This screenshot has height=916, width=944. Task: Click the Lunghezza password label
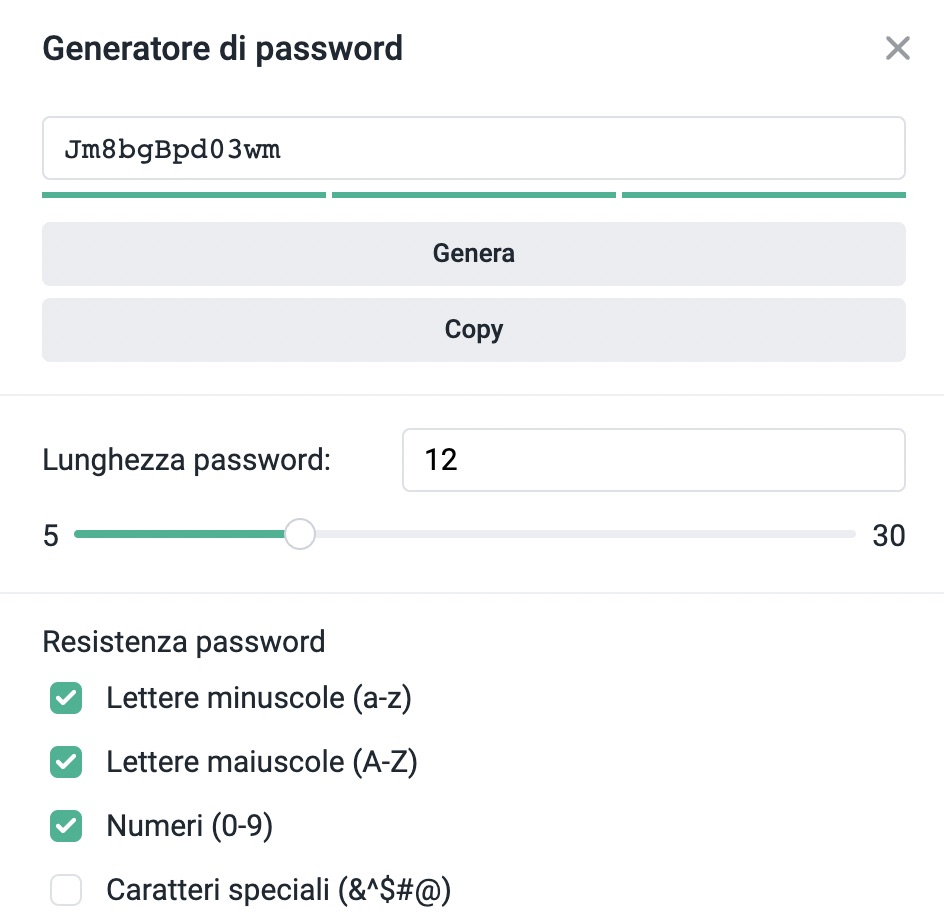point(187,460)
